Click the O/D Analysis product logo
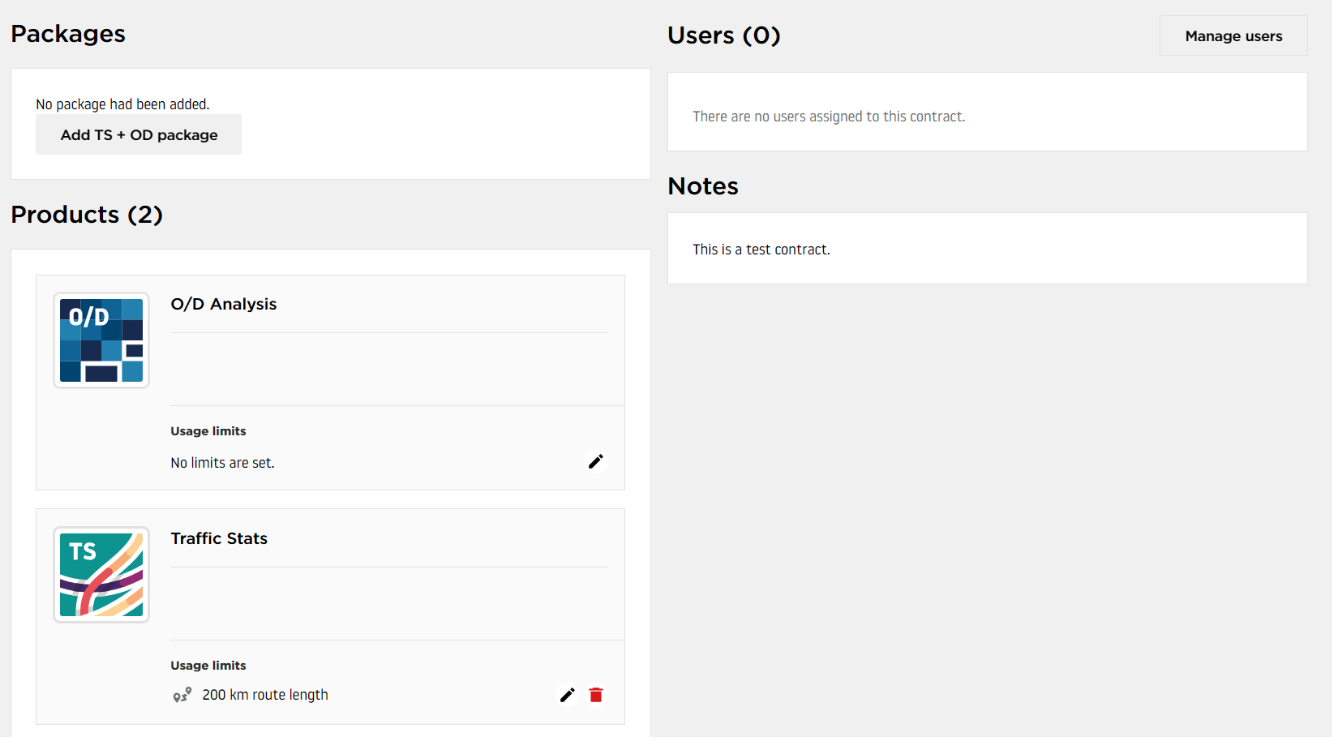 (x=101, y=340)
